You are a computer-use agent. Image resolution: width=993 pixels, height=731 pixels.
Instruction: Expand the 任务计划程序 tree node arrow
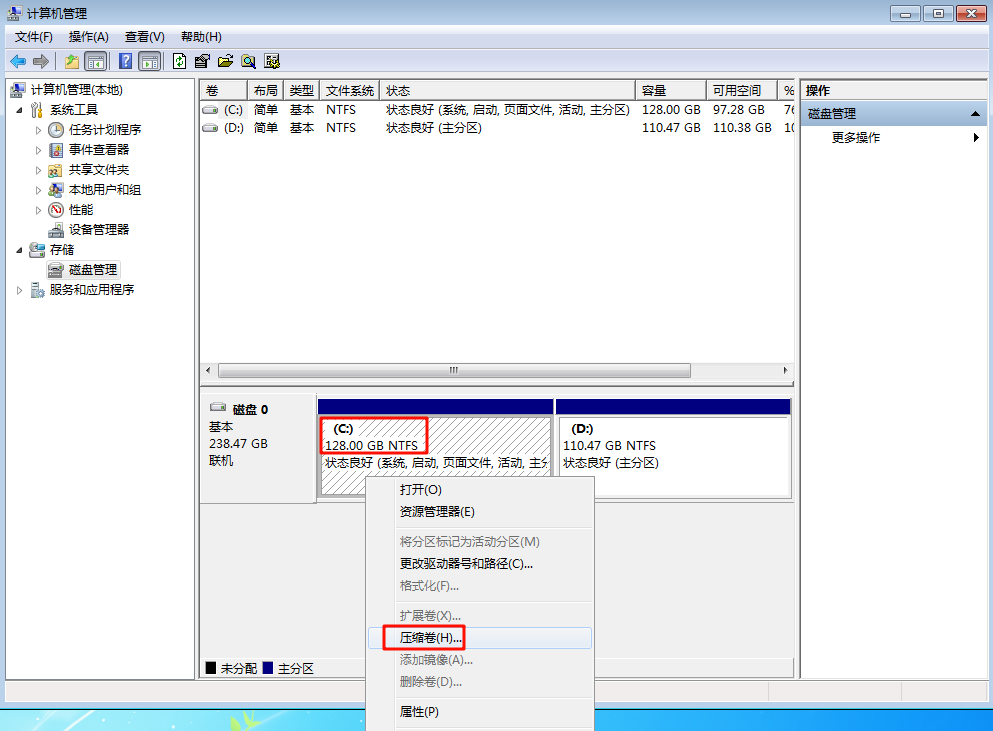tap(39, 130)
